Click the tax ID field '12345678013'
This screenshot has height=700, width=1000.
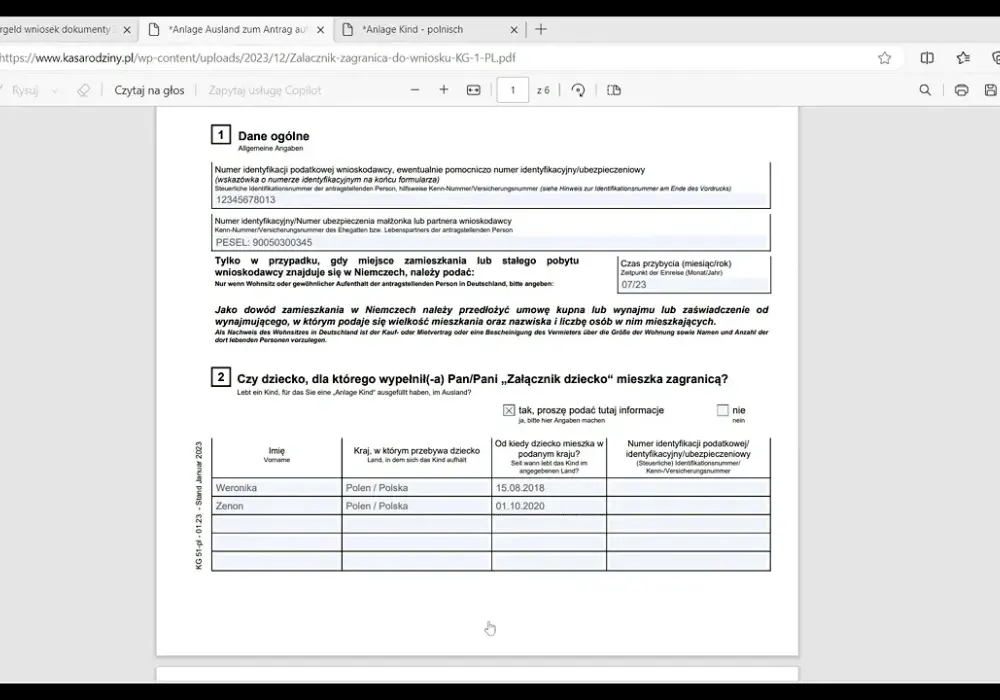coord(490,200)
